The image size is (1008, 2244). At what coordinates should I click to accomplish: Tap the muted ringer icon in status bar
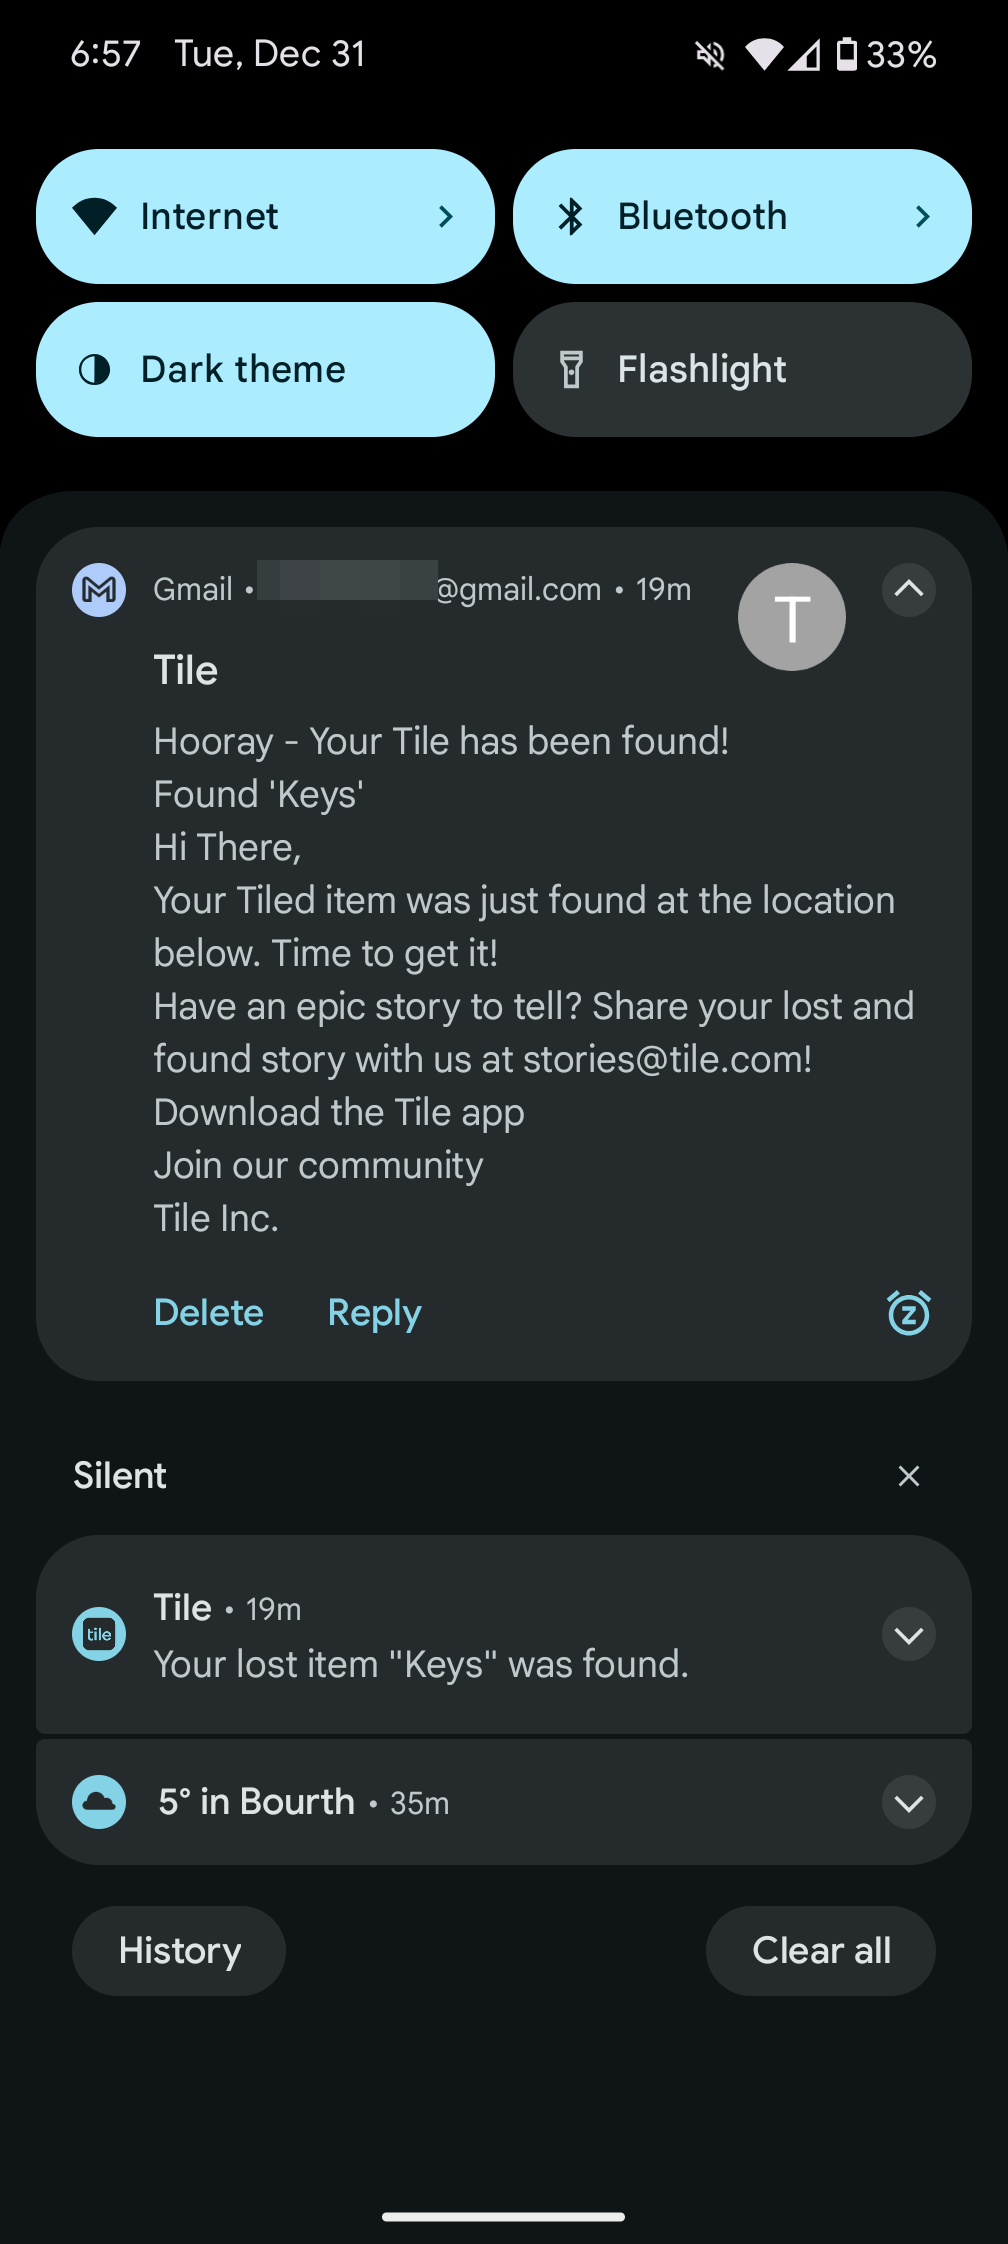point(710,54)
